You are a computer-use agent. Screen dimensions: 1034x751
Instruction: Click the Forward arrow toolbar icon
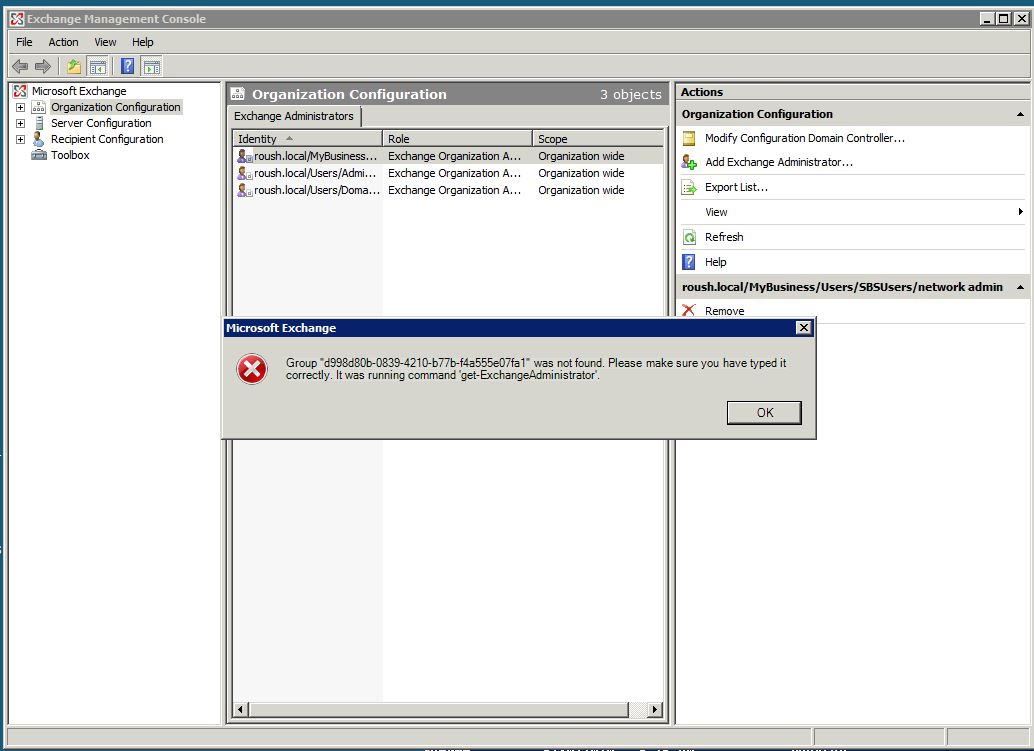tap(43, 67)
